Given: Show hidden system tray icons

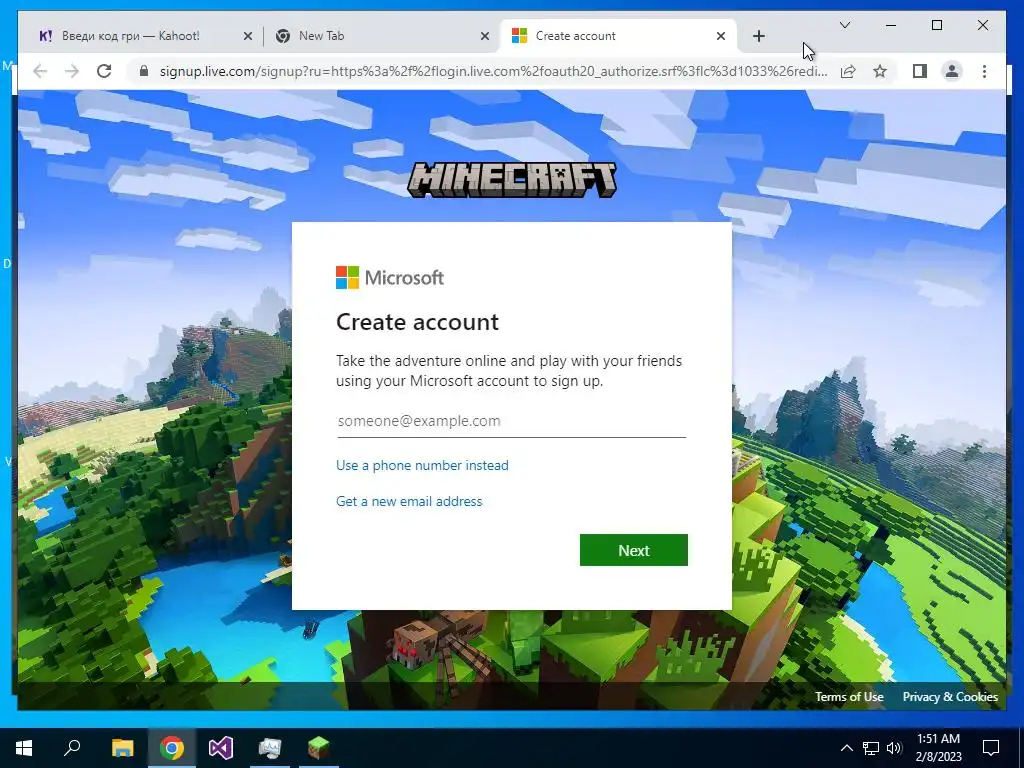Looking at the screenshot, I should pyautogui.click(x=846, y=748).
